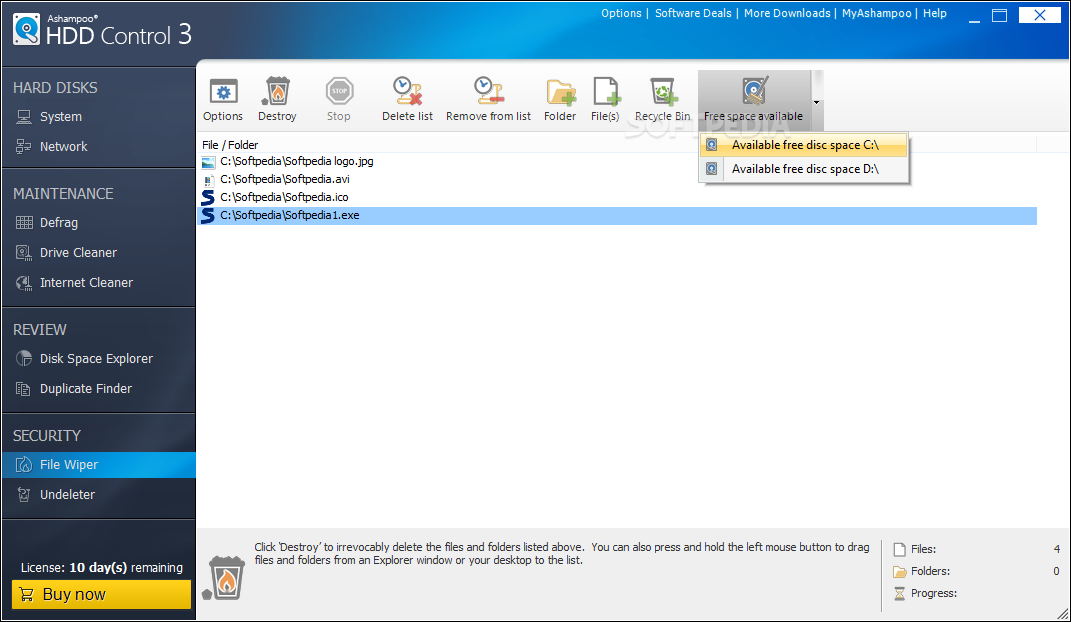Add a Folder using toolbar icon
Viewport: 1071px width, 622px height.
[x=560, y=91]
